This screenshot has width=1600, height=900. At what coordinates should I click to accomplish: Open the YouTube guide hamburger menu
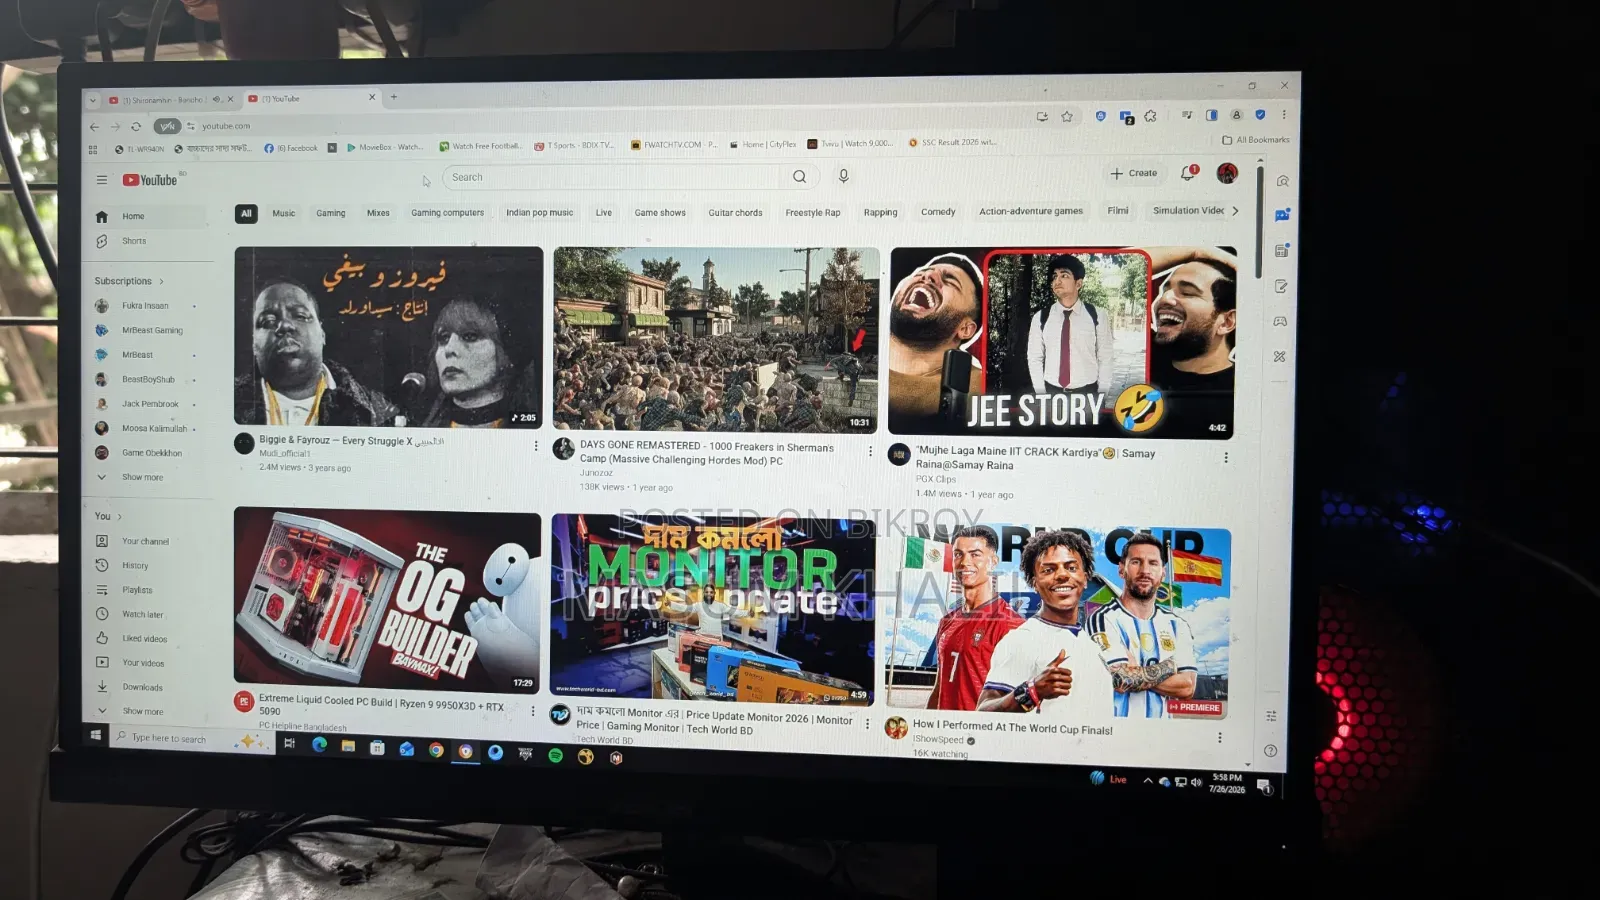101,180
